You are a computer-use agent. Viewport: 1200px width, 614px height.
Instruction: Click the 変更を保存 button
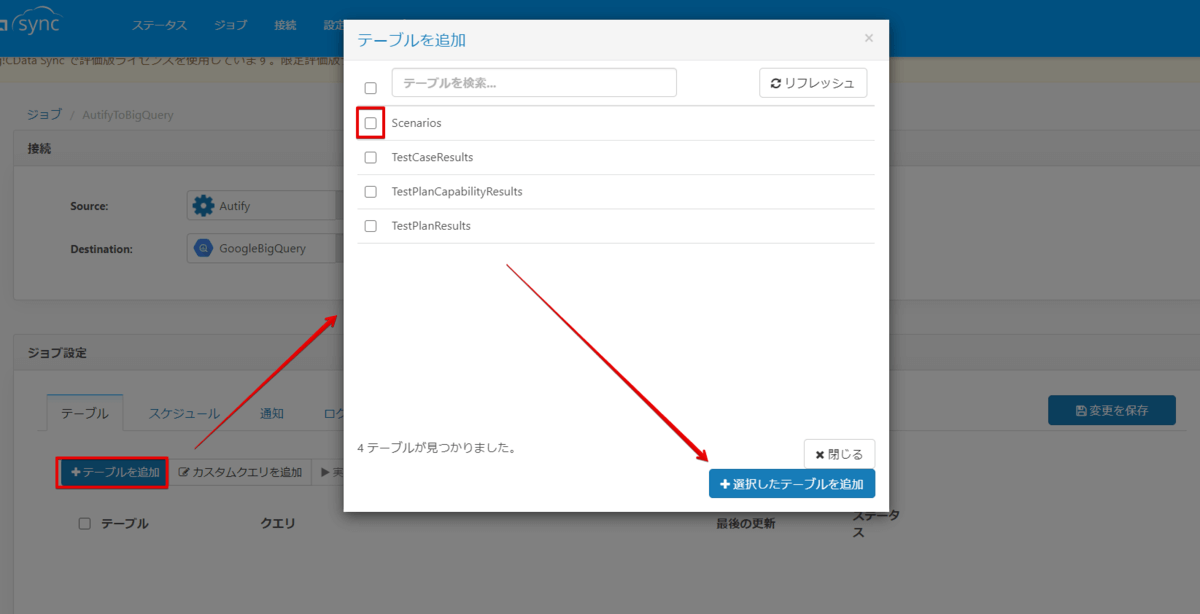1112,410
